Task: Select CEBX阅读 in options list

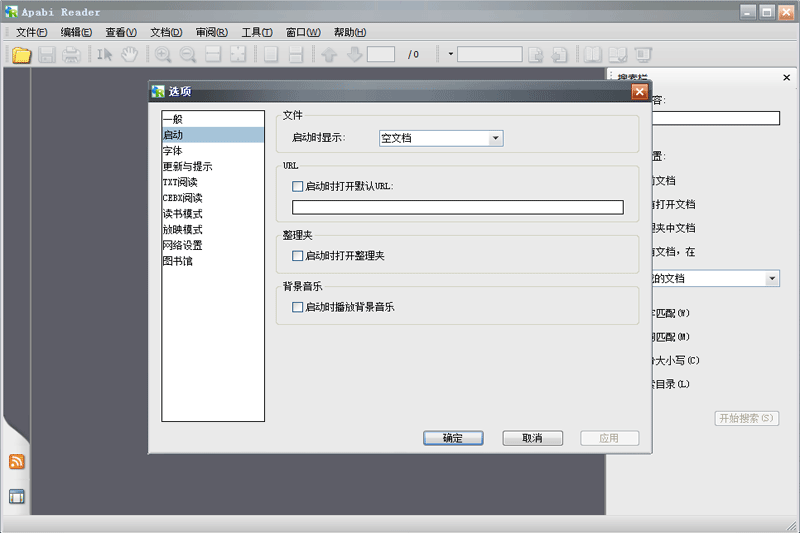Action: click(213, 198)
